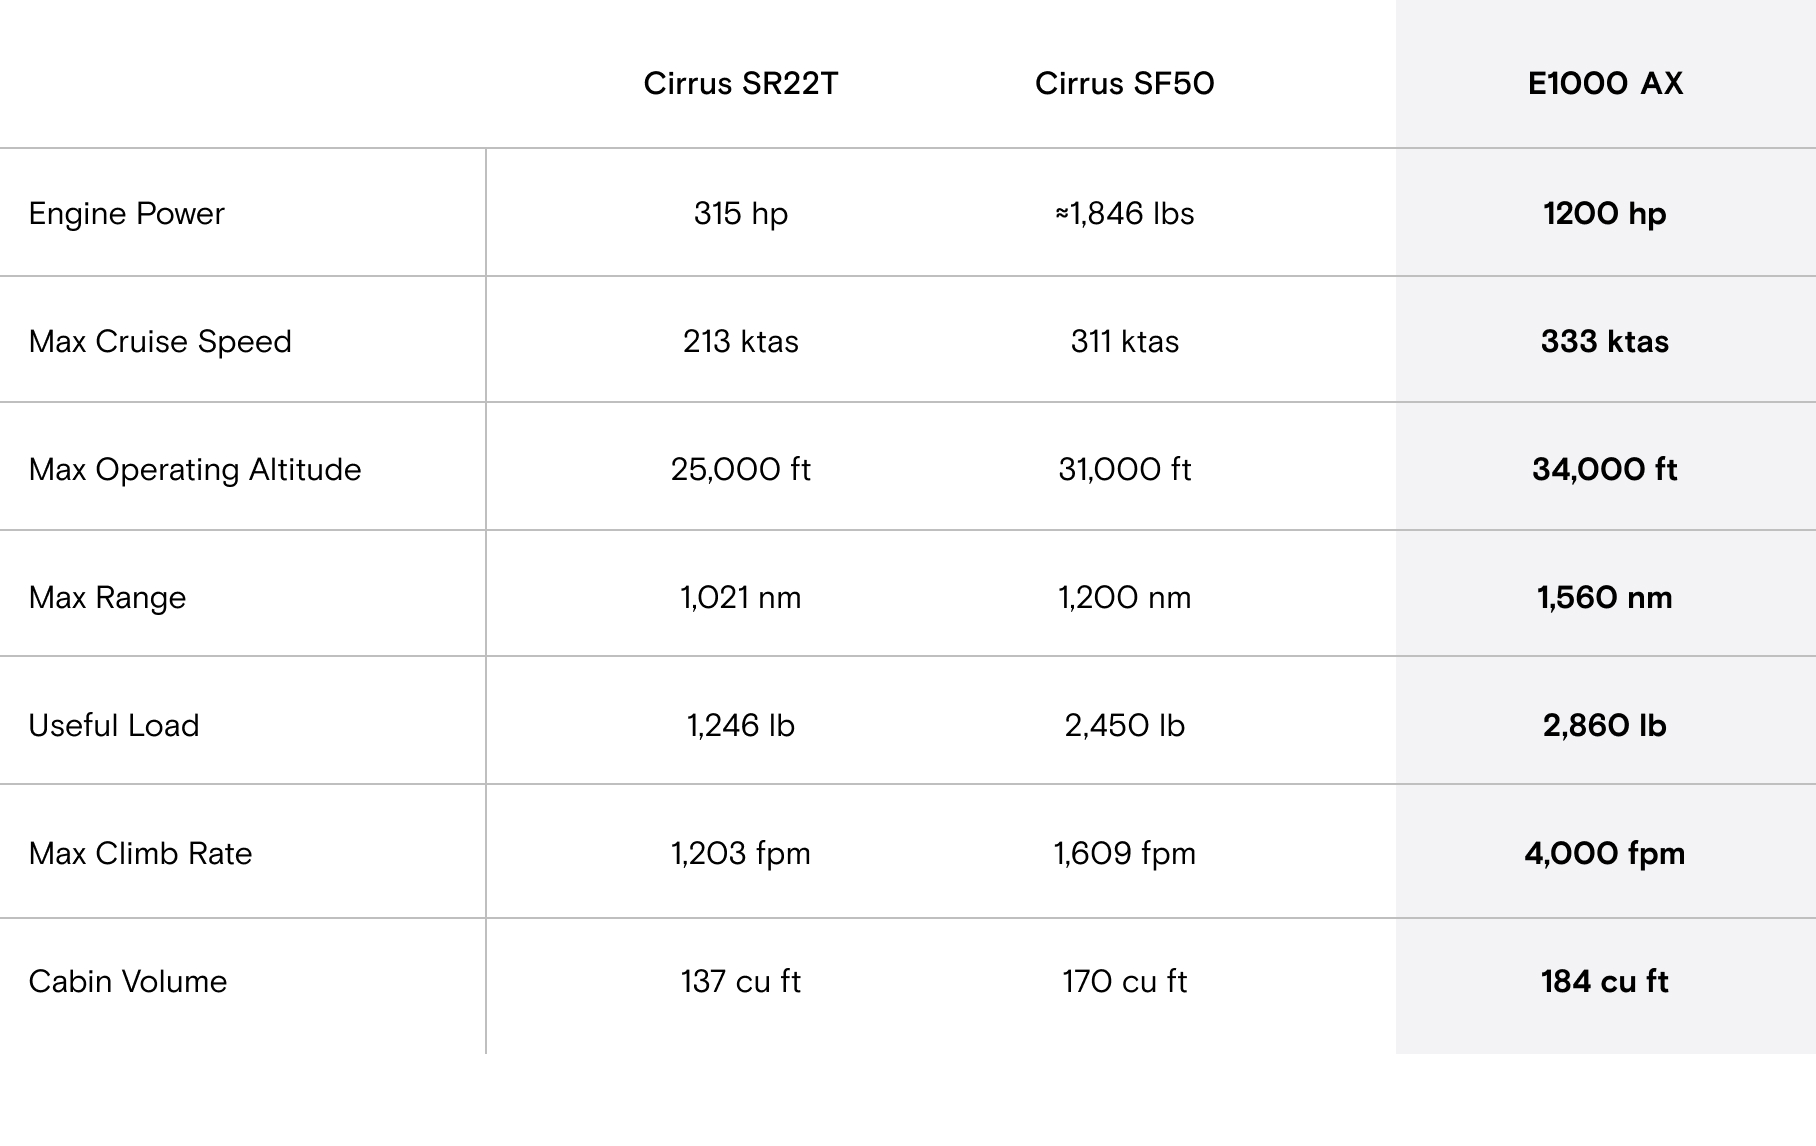This screenshot has width=1816, height=1146.
Task: Select the Cirrus SR22T column header
Action: pos(740,83)
